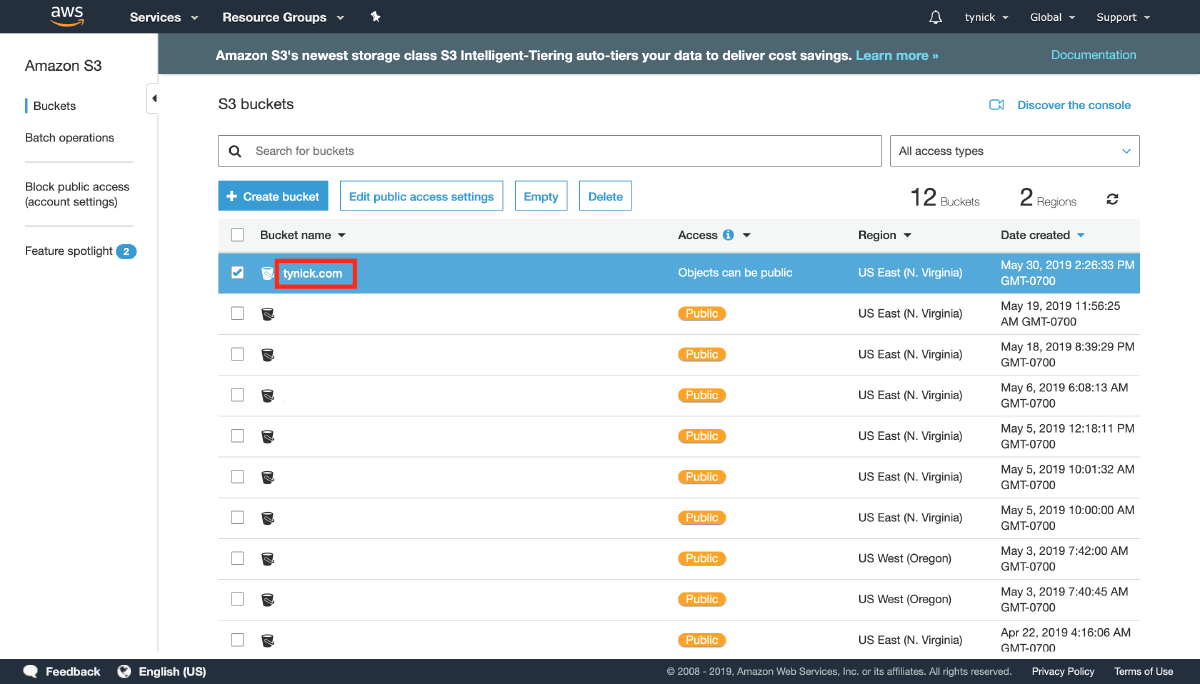Image resolution: width=1200 pixels, height=684 pixels.
Task: Click Discover the console link
Action: tap(1074, 105)
